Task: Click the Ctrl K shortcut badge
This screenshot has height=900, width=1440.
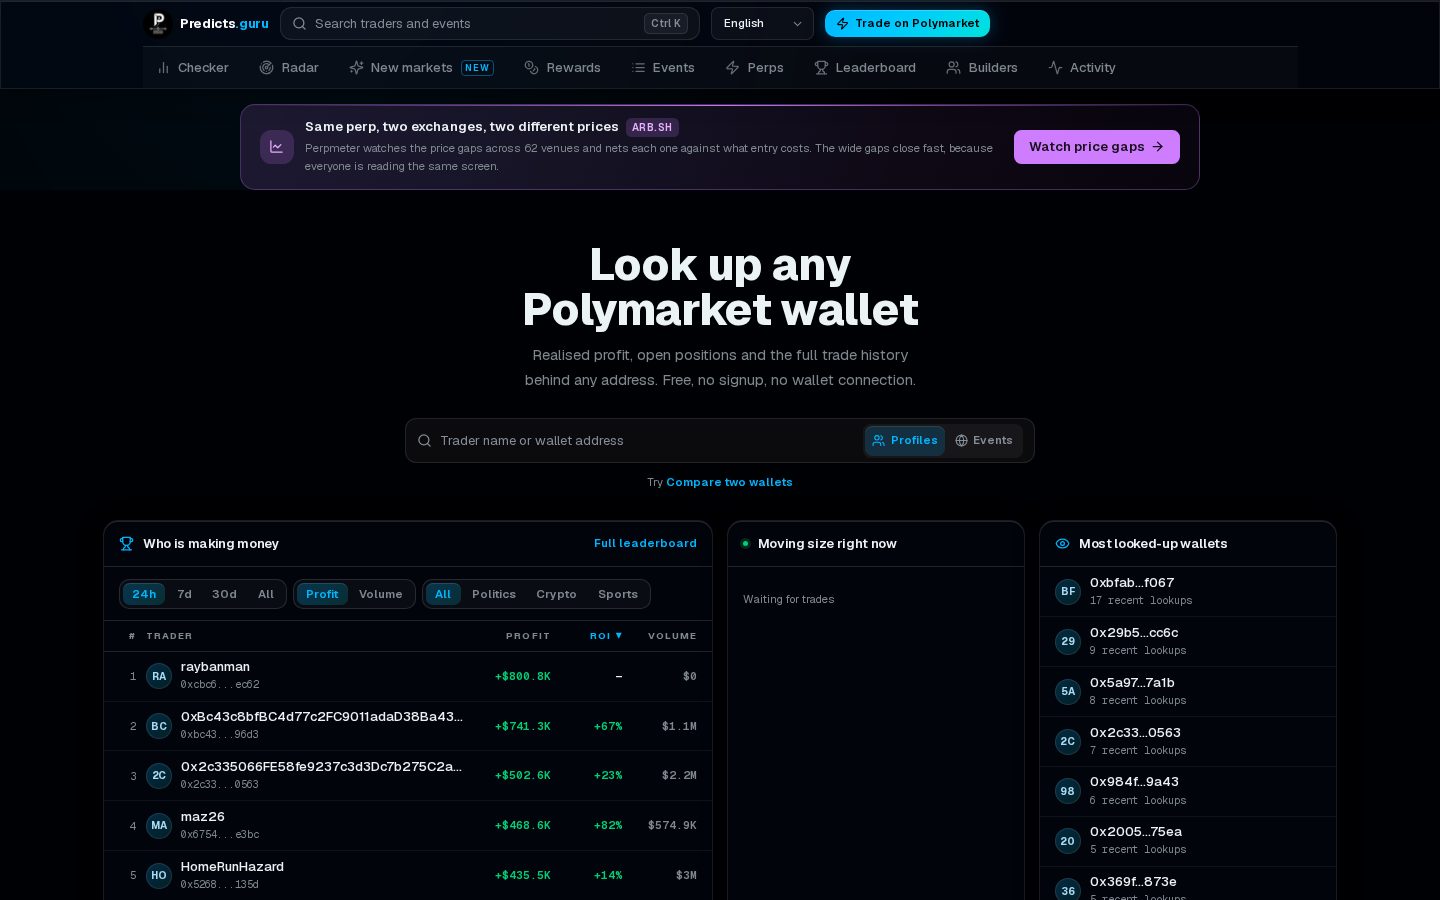Action: click(x=666, y=24)
